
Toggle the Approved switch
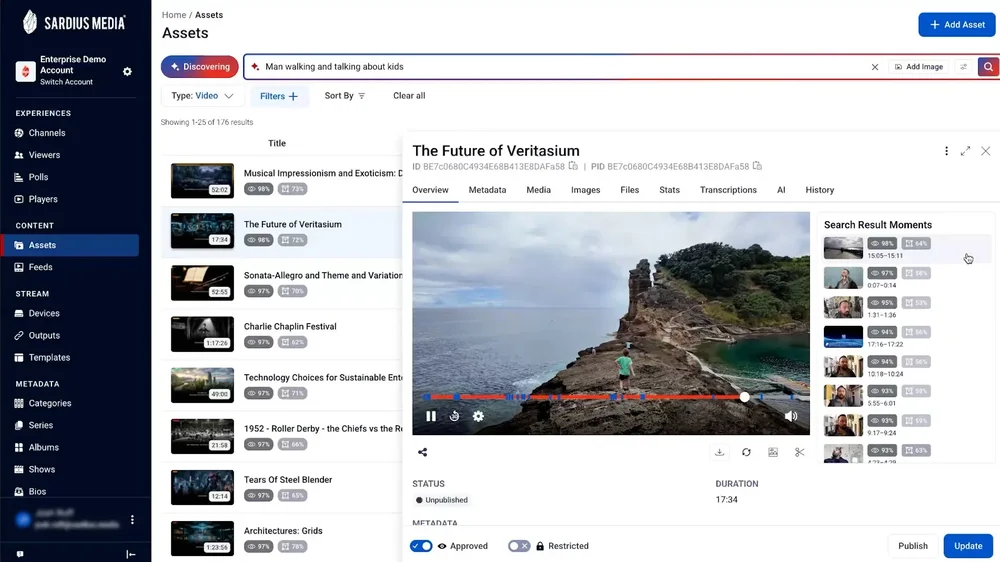(x=421, y=546)
